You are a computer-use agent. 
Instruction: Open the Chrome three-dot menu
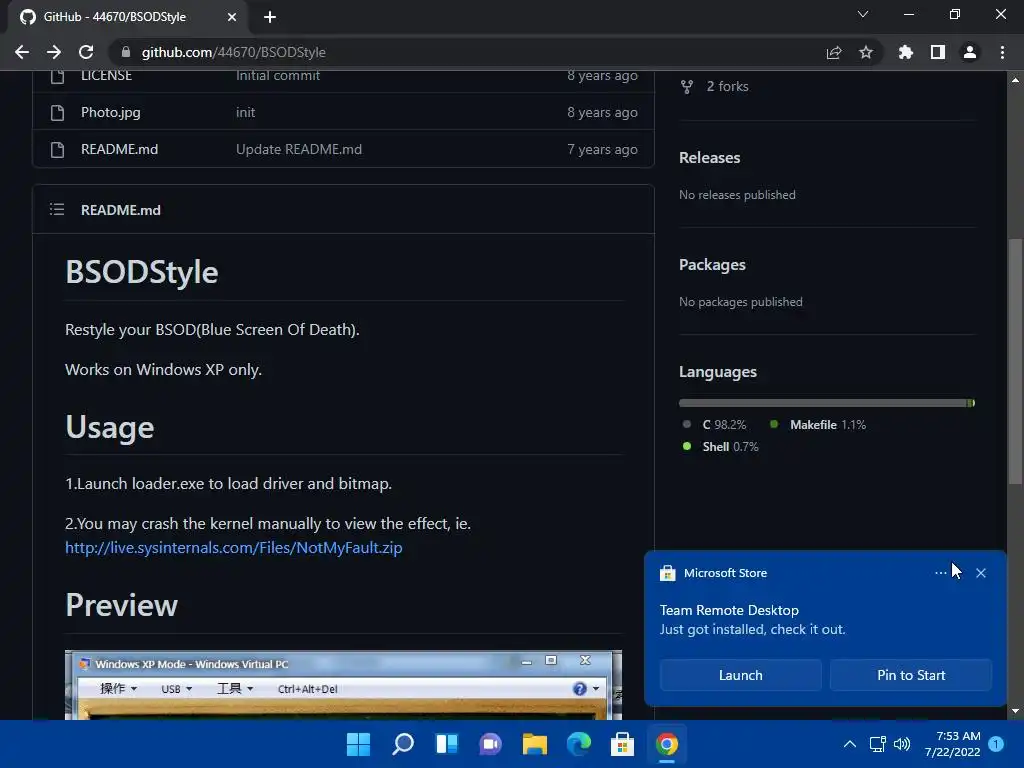click(x=1002, y=52)
